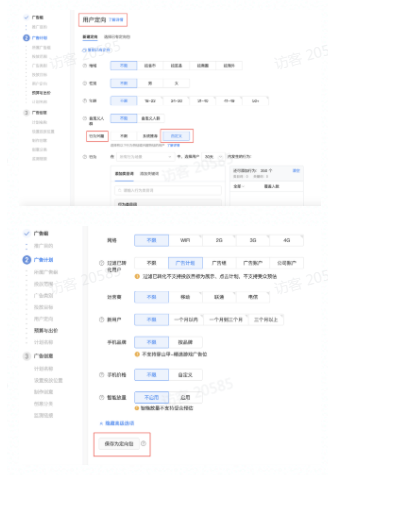Open 添加类目词 tab
Viewport: 393px width, 528px height.
124,174
